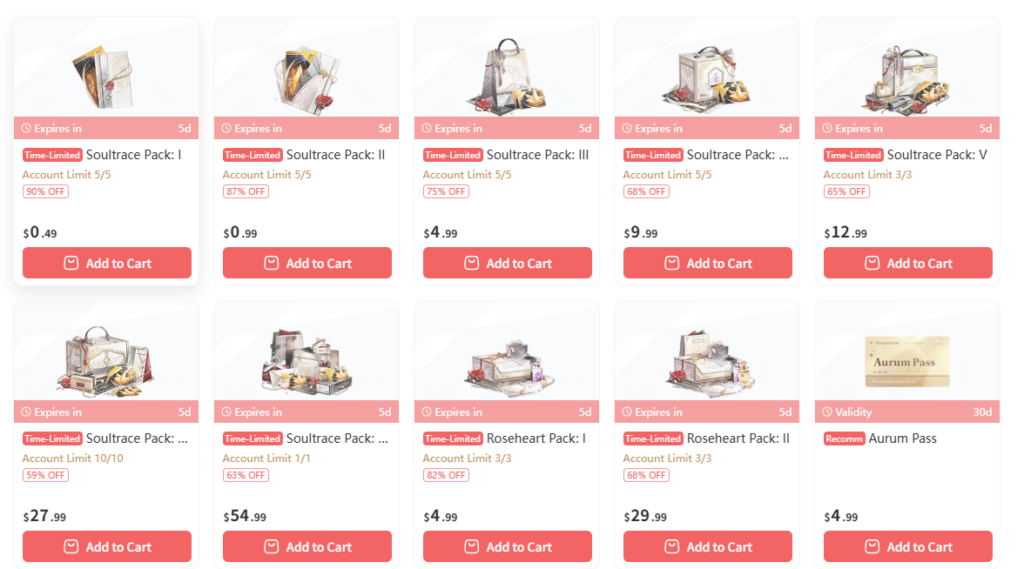The image size is (1024, 569).
Task: Add Roseheart Pack: I to cart
Action: (x=507, y=547)
